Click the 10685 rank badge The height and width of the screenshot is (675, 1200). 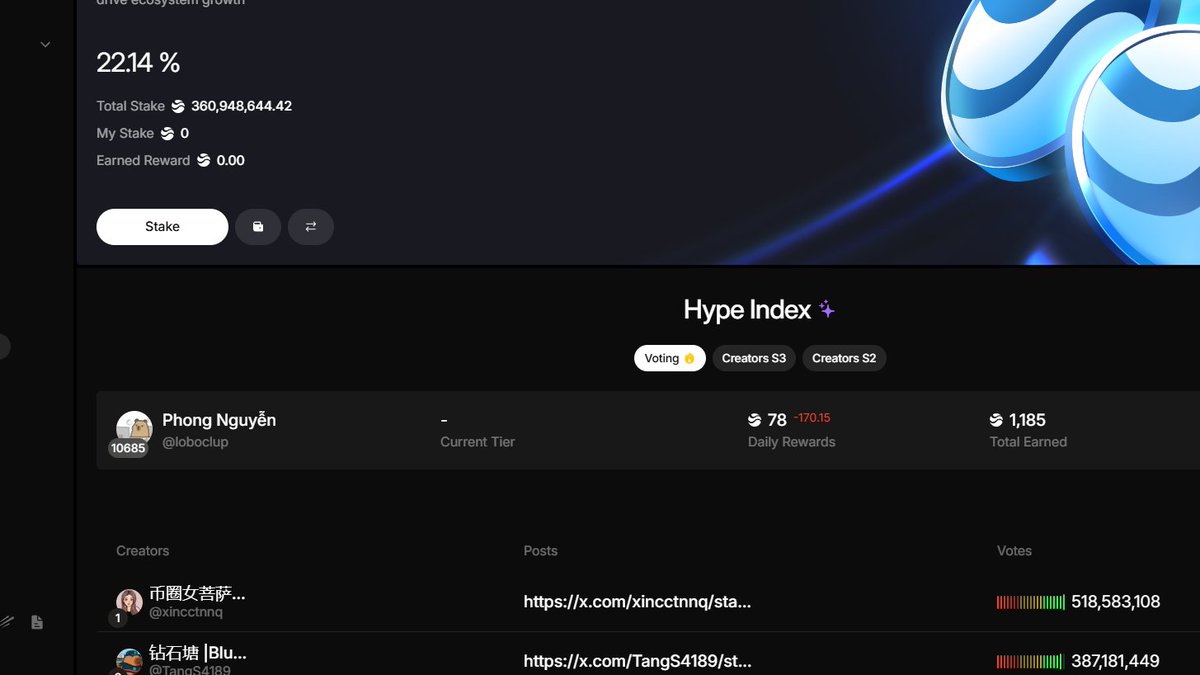pyautogui.click(x=128, y=448)
